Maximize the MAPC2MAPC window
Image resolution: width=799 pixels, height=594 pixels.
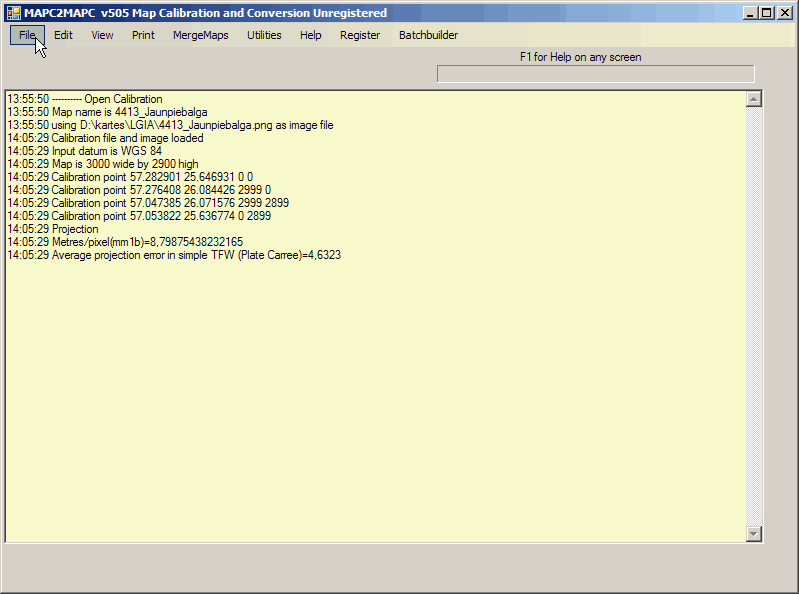pyautogui.click(x=766, y=13)
